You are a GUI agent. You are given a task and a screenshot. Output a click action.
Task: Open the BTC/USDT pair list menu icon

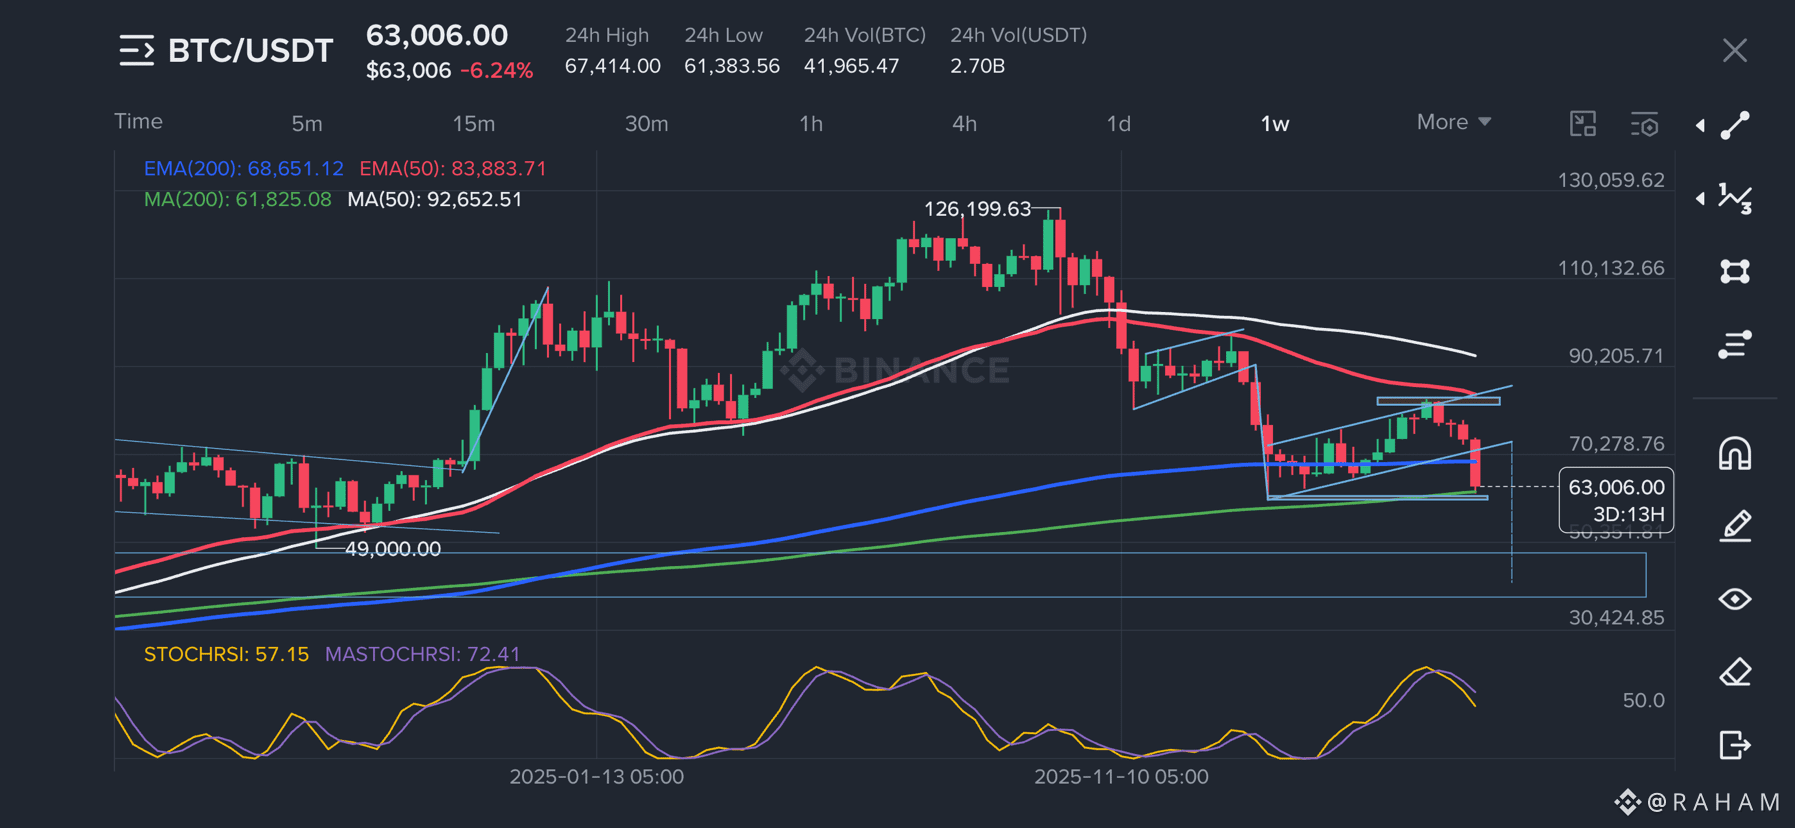pos(137,50)
